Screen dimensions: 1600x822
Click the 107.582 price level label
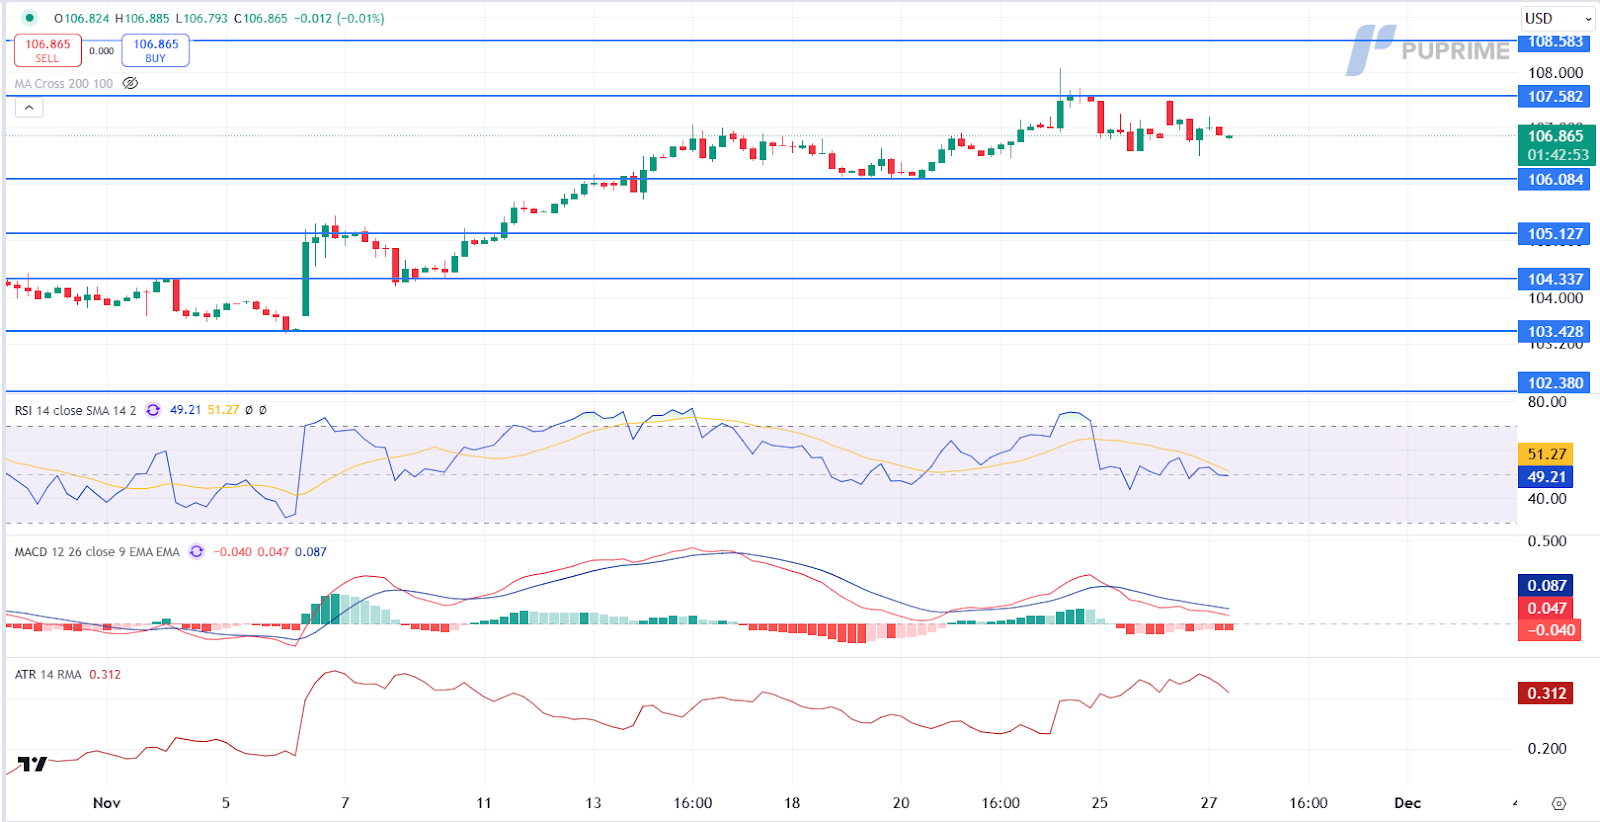click(1555, 97)
